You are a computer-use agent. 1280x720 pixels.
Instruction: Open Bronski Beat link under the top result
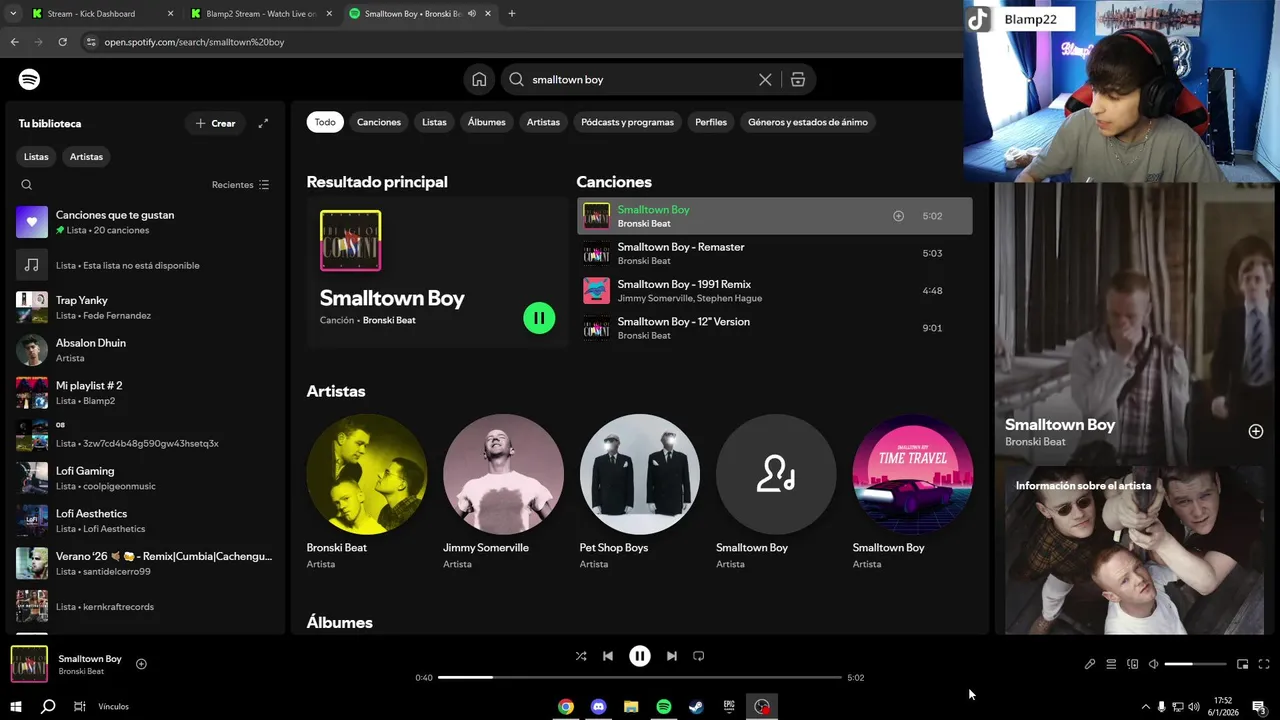click(389, 320)
